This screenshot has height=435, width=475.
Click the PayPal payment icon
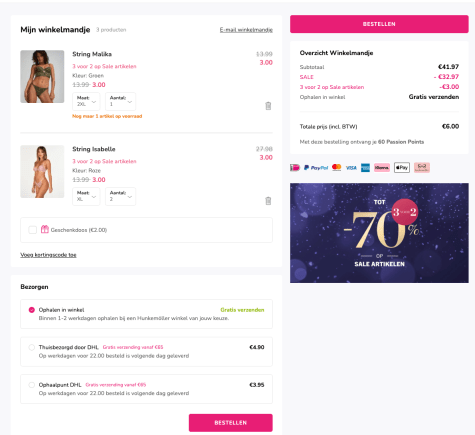[316, 168]
